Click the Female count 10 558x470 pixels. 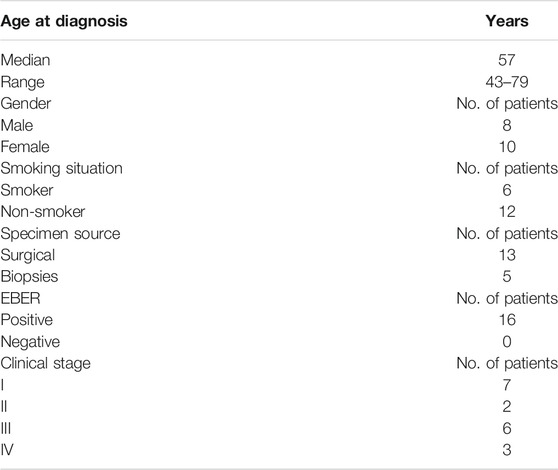pos(507,147)
